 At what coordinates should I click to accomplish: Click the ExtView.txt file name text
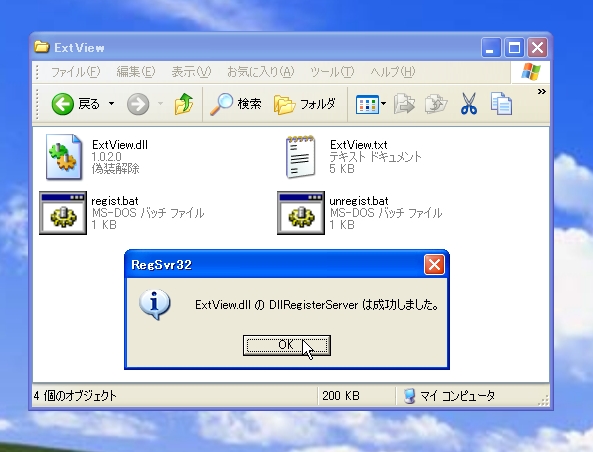coord(358,144)
